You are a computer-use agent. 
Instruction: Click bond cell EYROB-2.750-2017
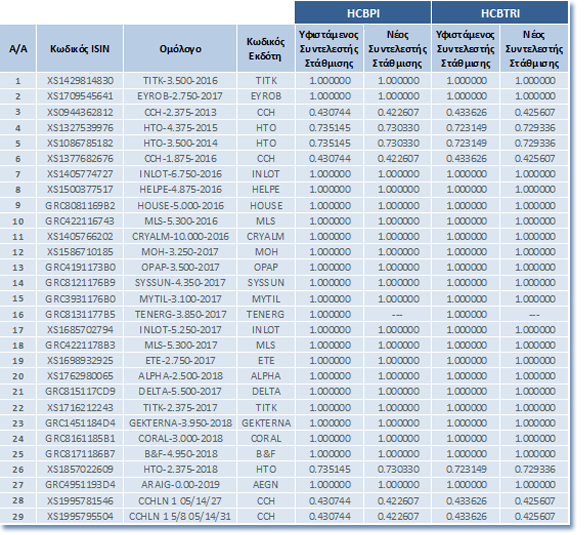(x=180, y=96)
